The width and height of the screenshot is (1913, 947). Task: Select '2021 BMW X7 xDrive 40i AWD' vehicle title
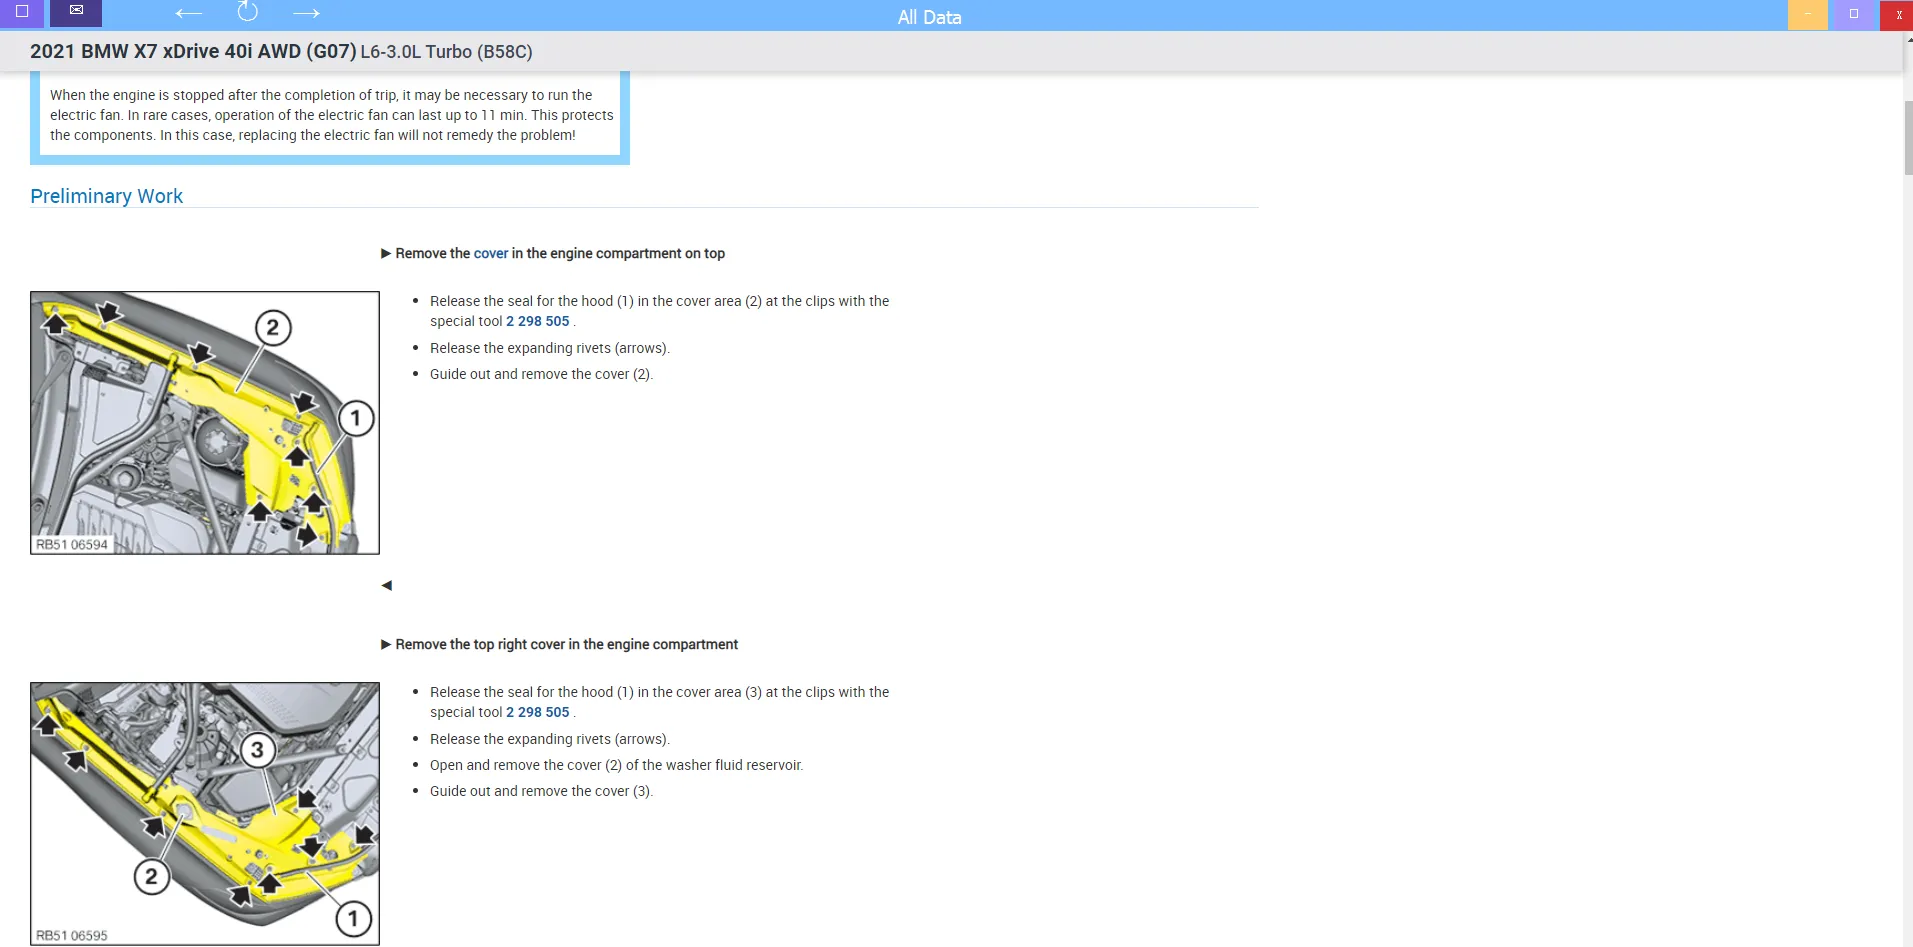click(x=193, y=51)
